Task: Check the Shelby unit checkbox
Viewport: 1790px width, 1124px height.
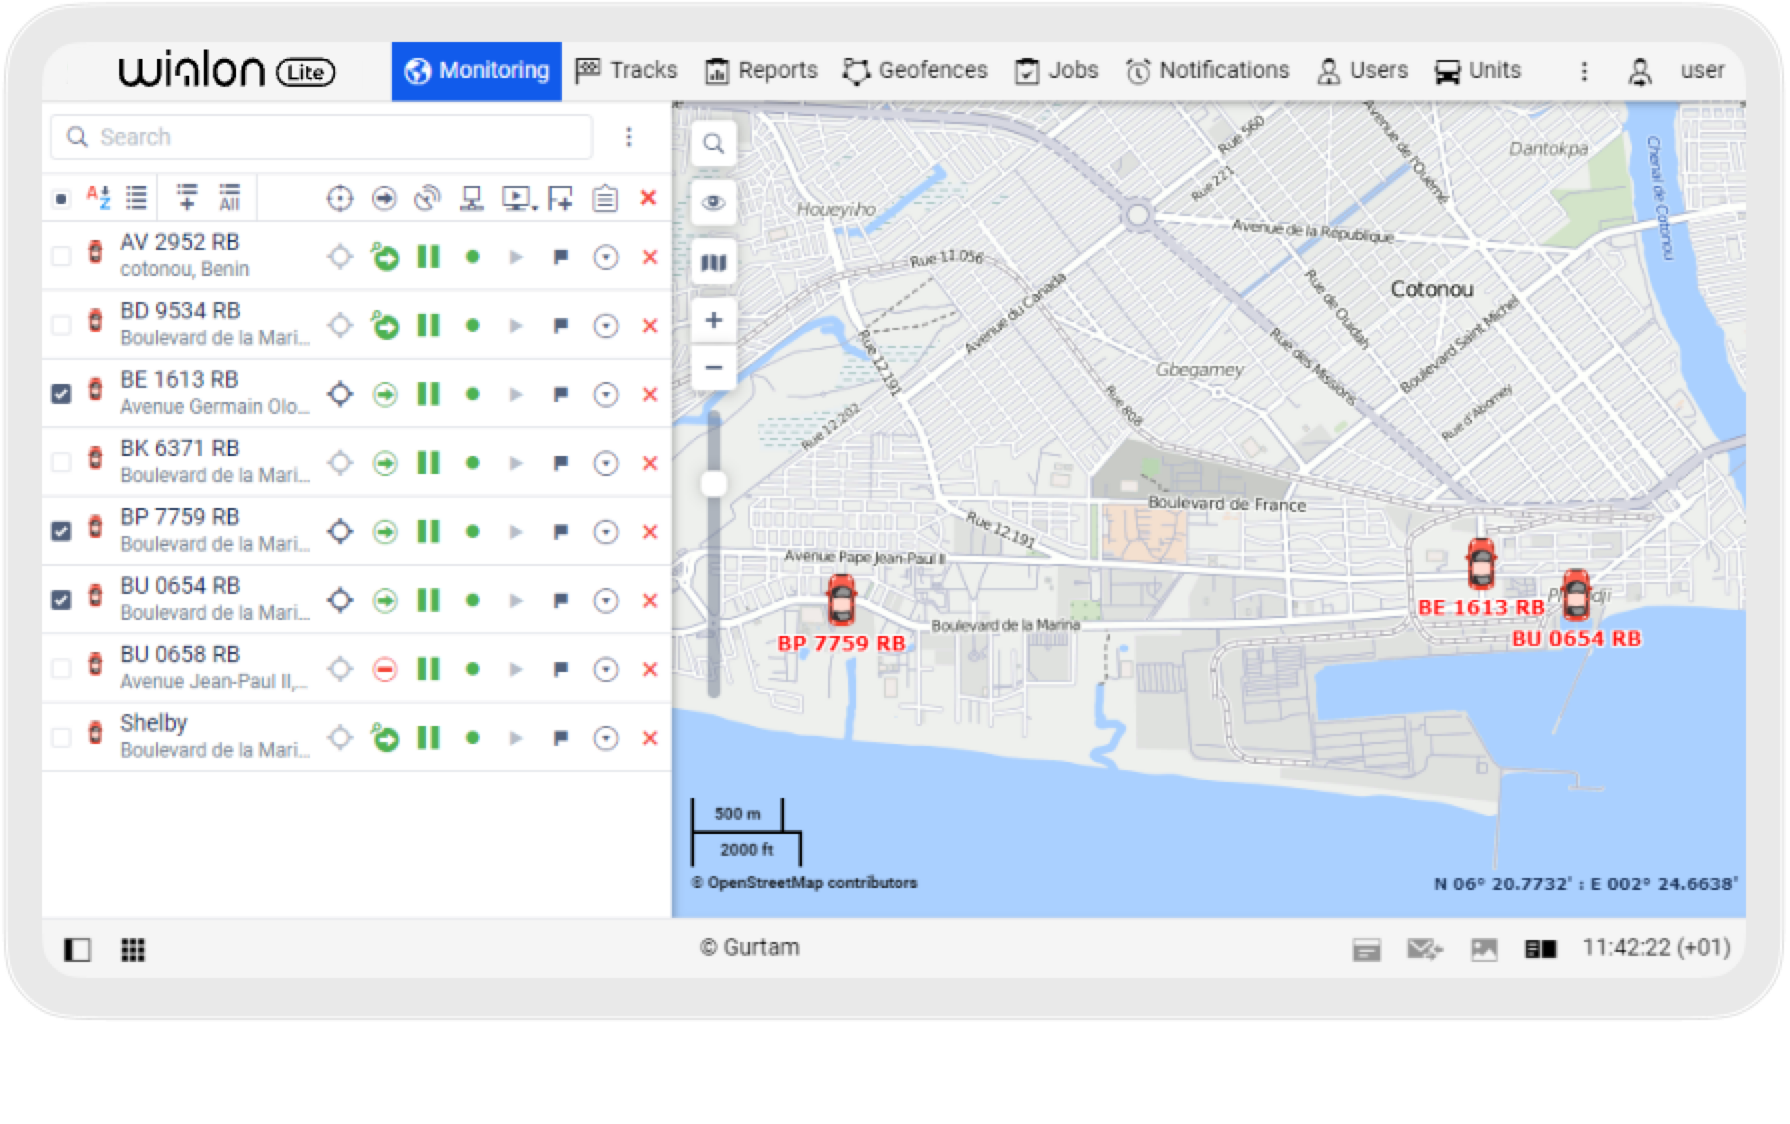Action: point(61,737)
